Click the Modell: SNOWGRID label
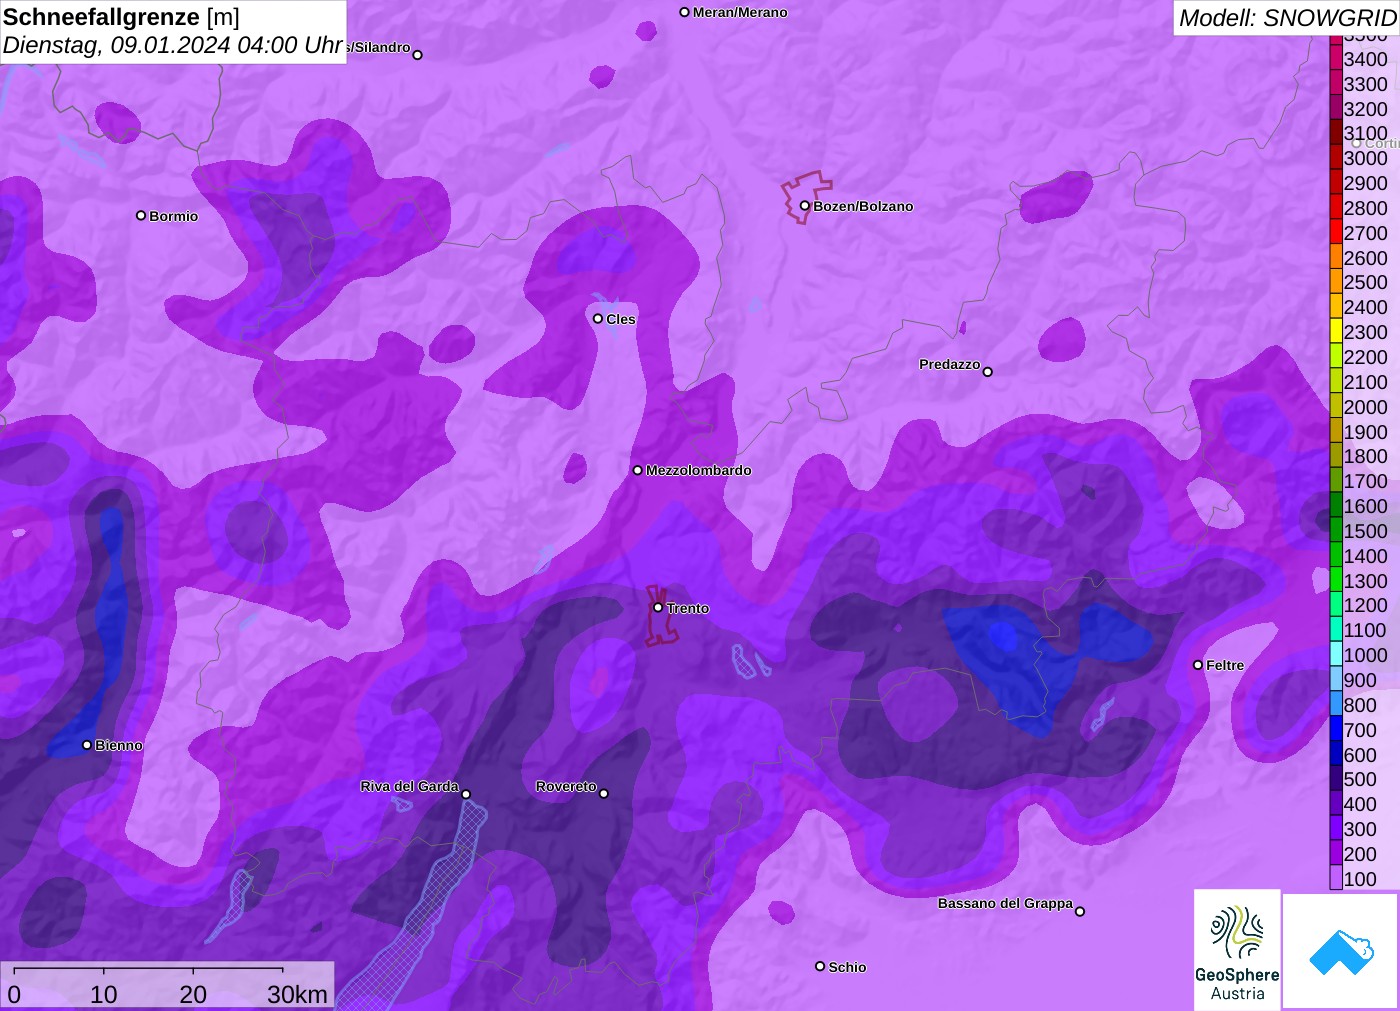The image size is (1400, 1011). click(1287, 18)
